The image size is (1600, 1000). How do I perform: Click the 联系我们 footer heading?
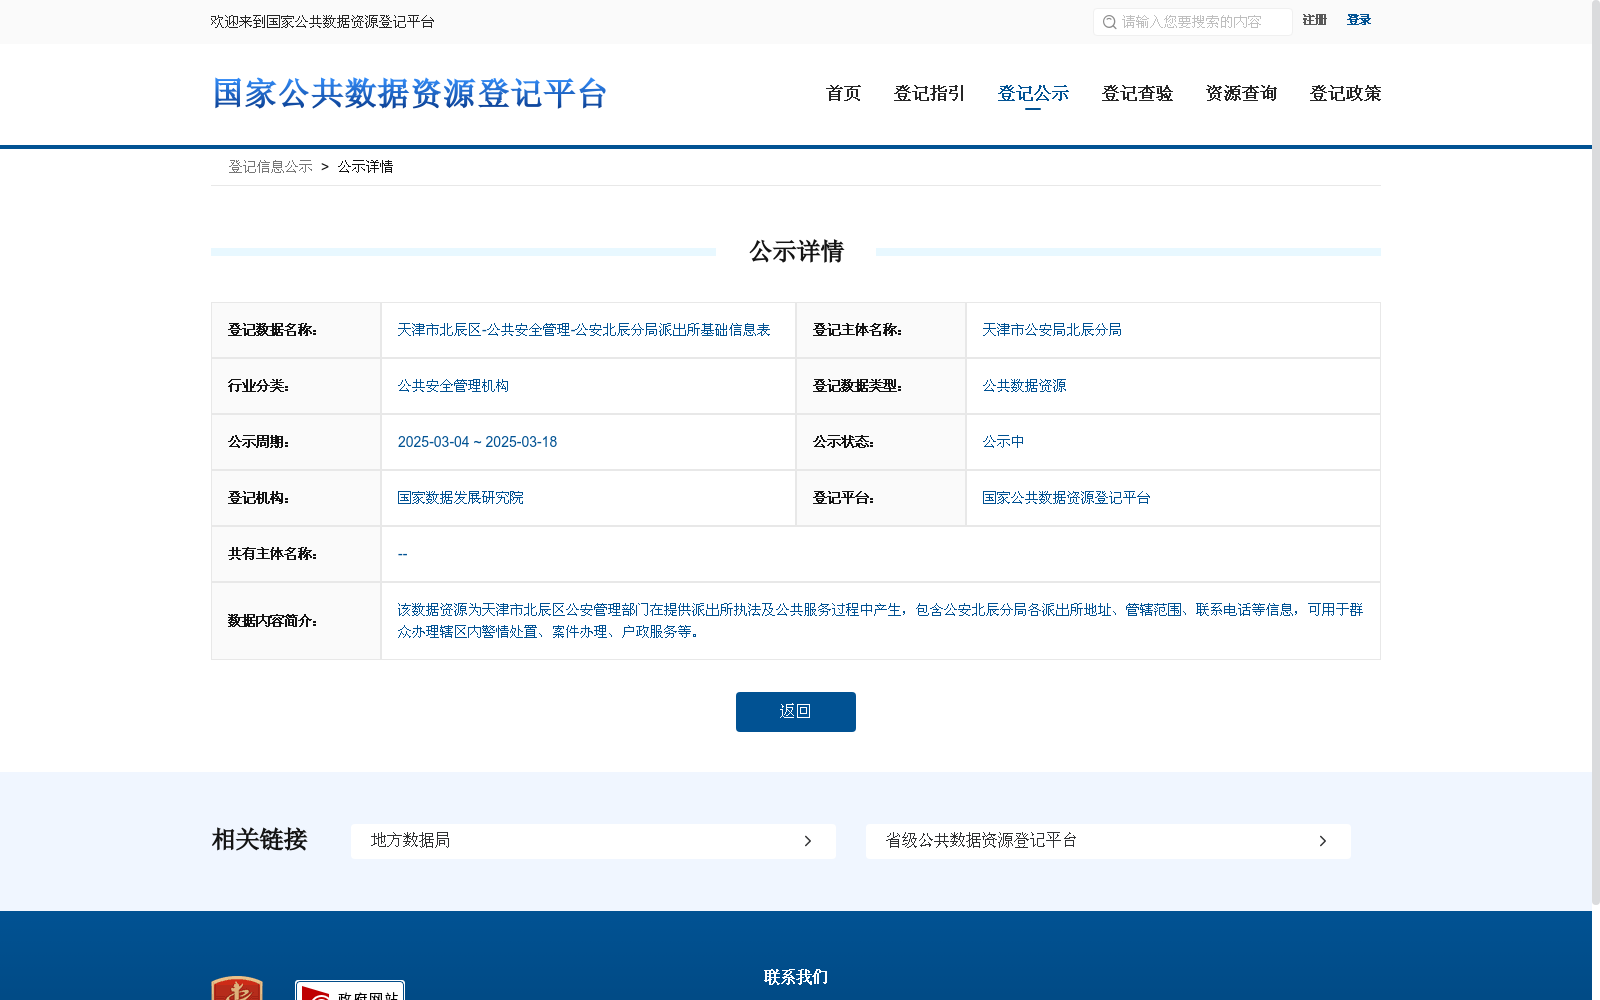point(796,977)
